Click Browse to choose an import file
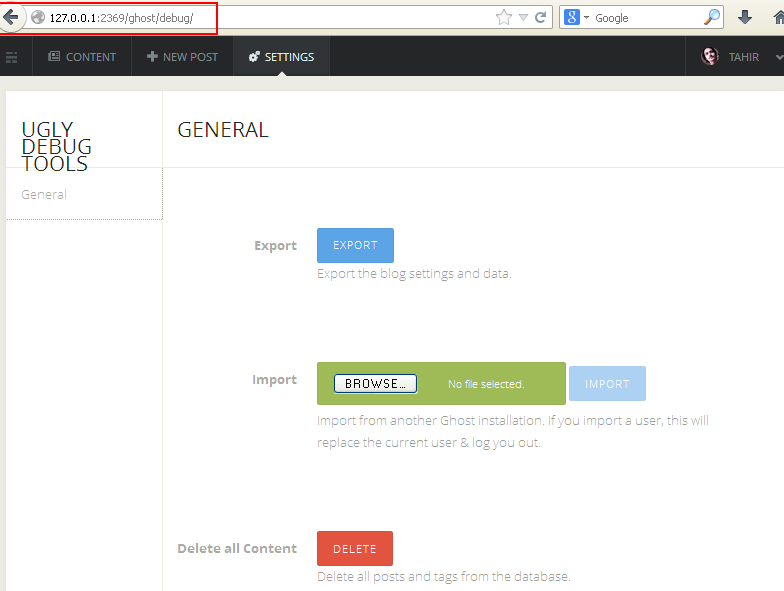The image size is (784, 591). click(375, 384)
